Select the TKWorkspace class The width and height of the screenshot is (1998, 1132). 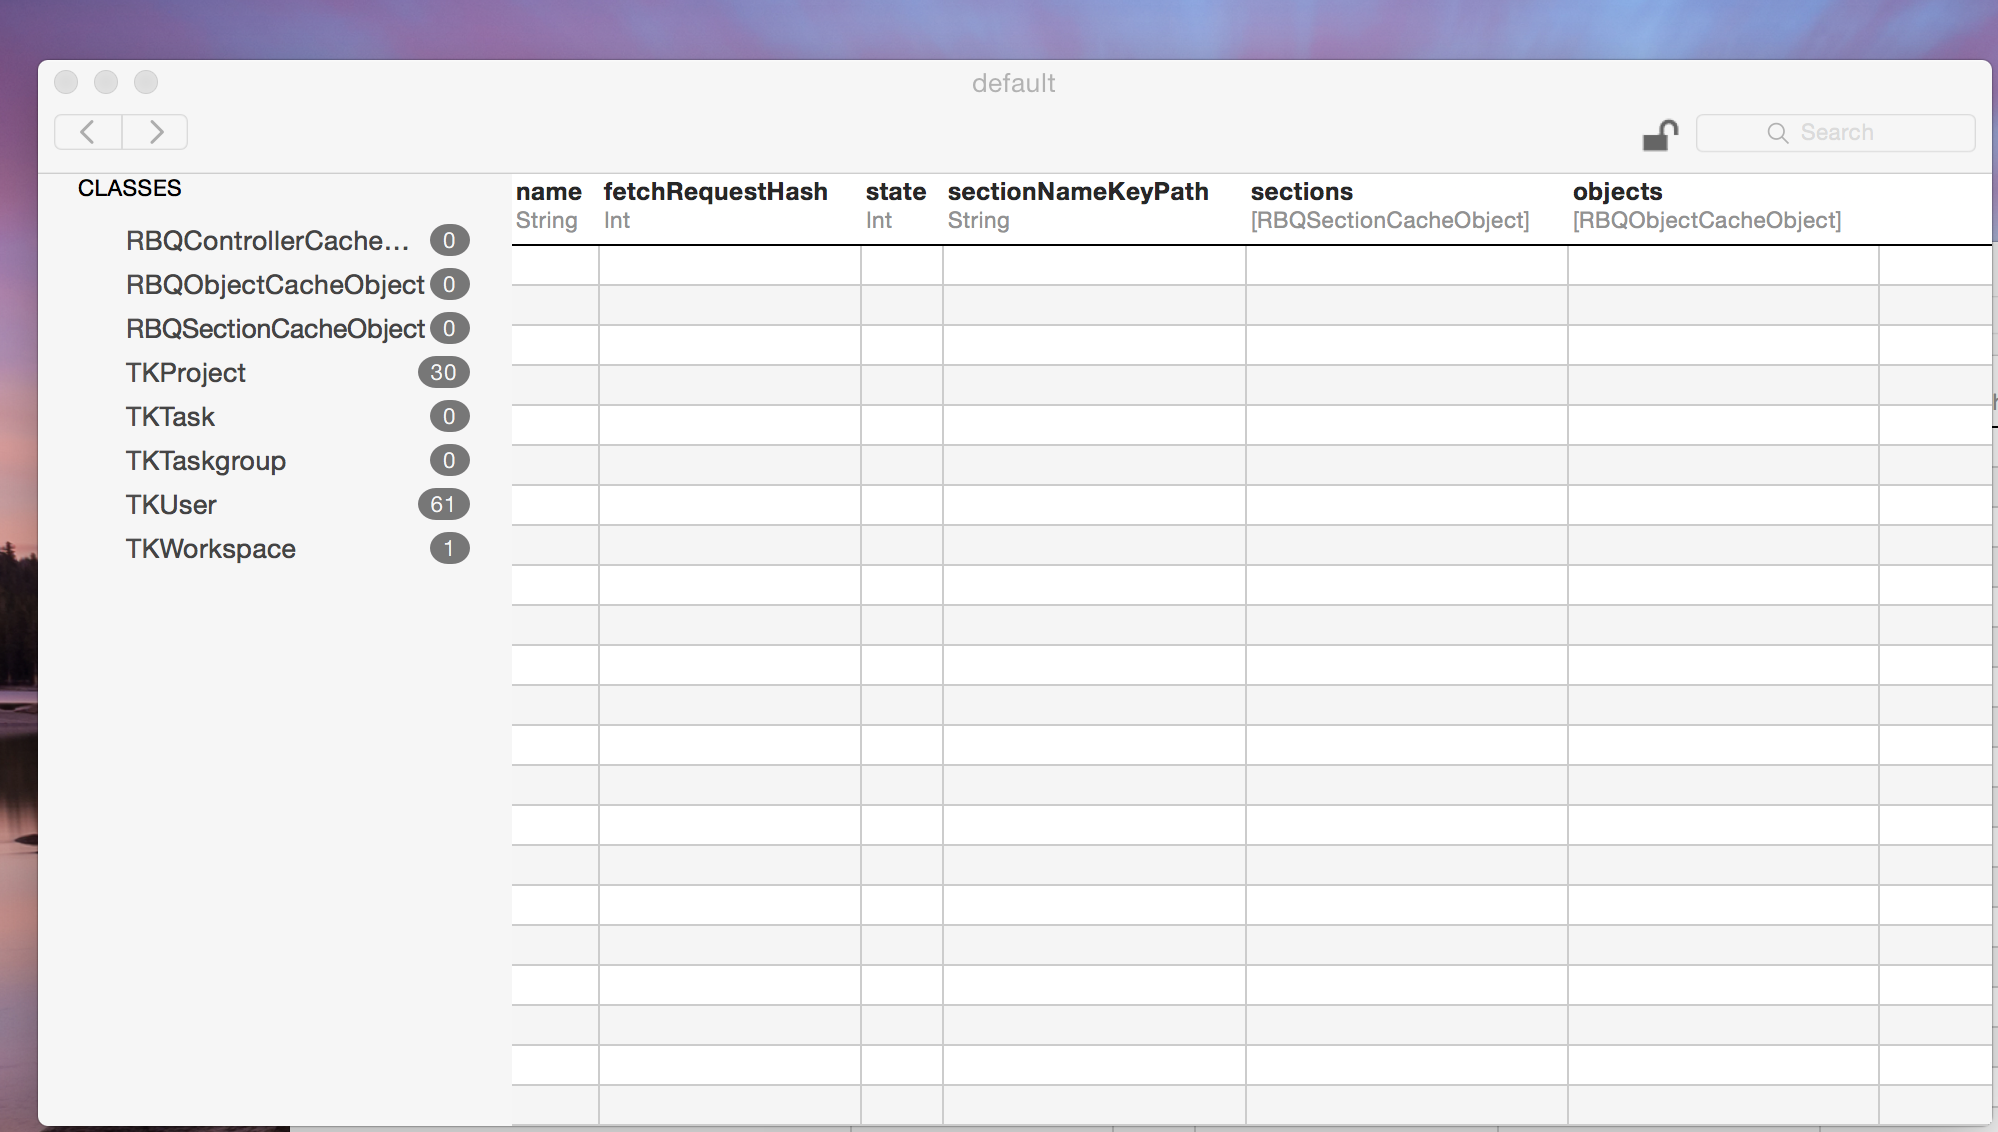[211, 549]
